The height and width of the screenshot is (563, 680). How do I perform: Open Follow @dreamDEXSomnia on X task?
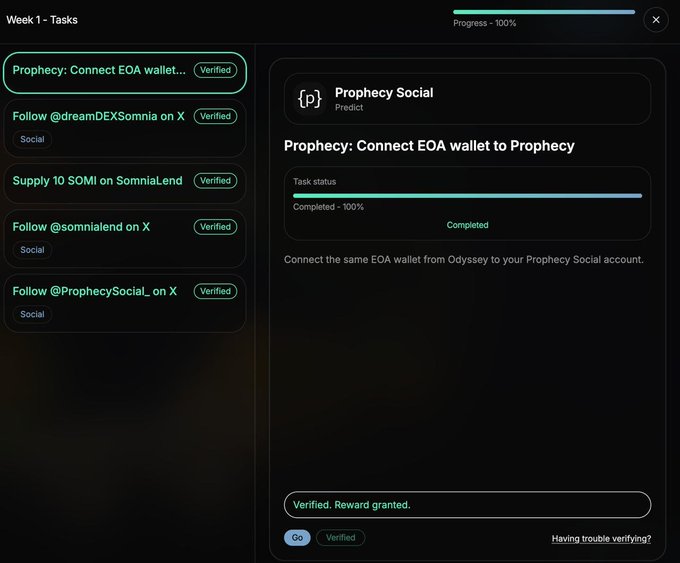(x=125, y=128)
